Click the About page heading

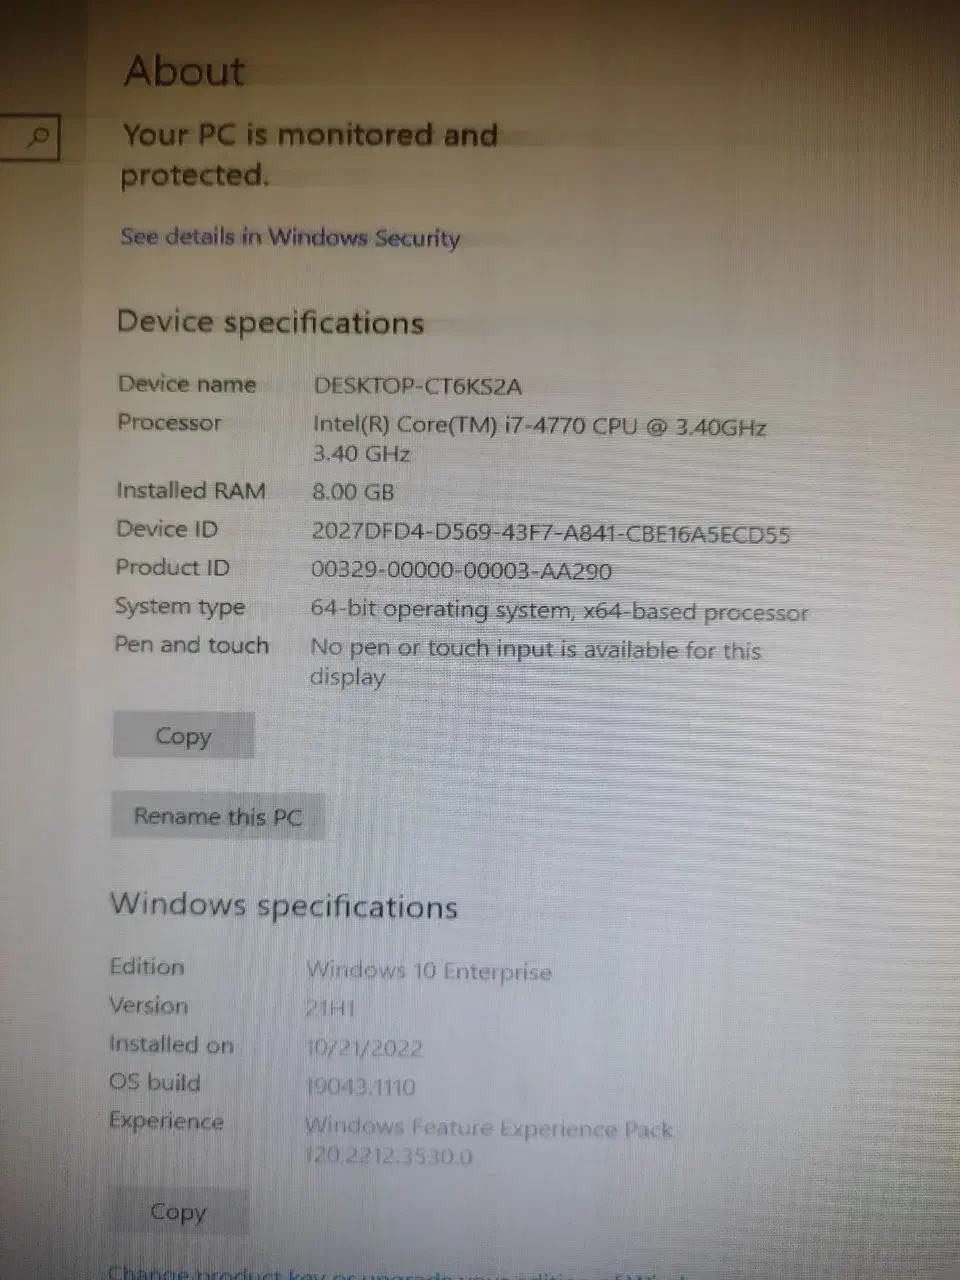pos(184,71)
